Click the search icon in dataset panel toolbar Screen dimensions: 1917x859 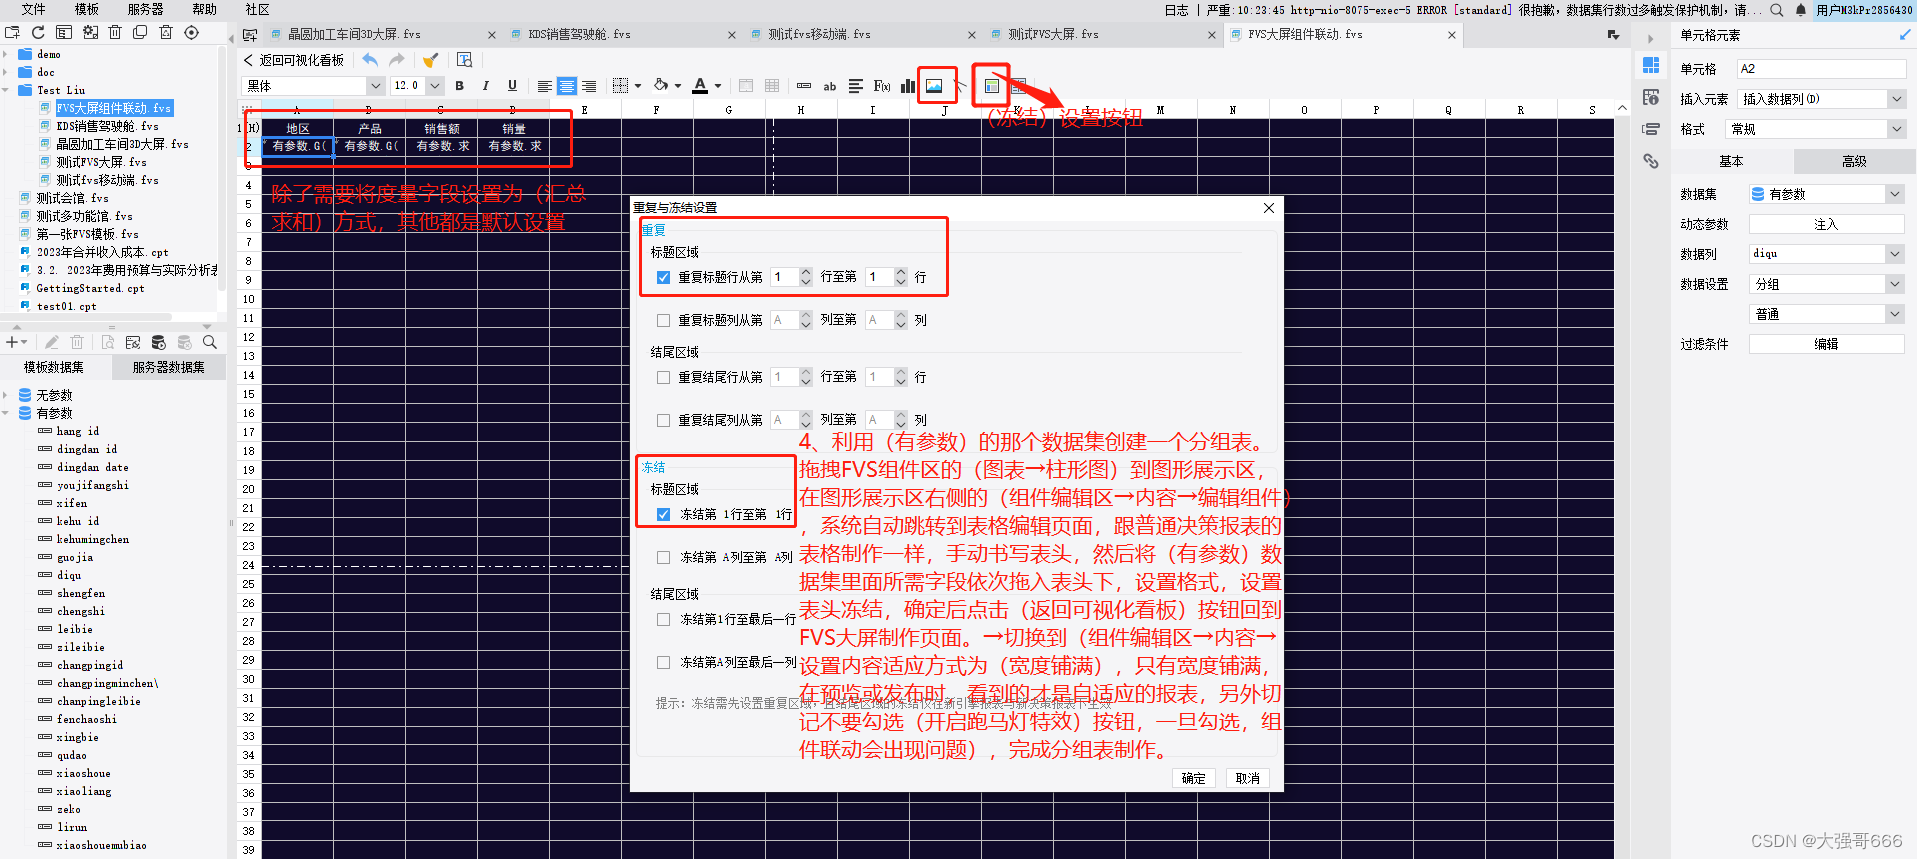tap(210, 342)
